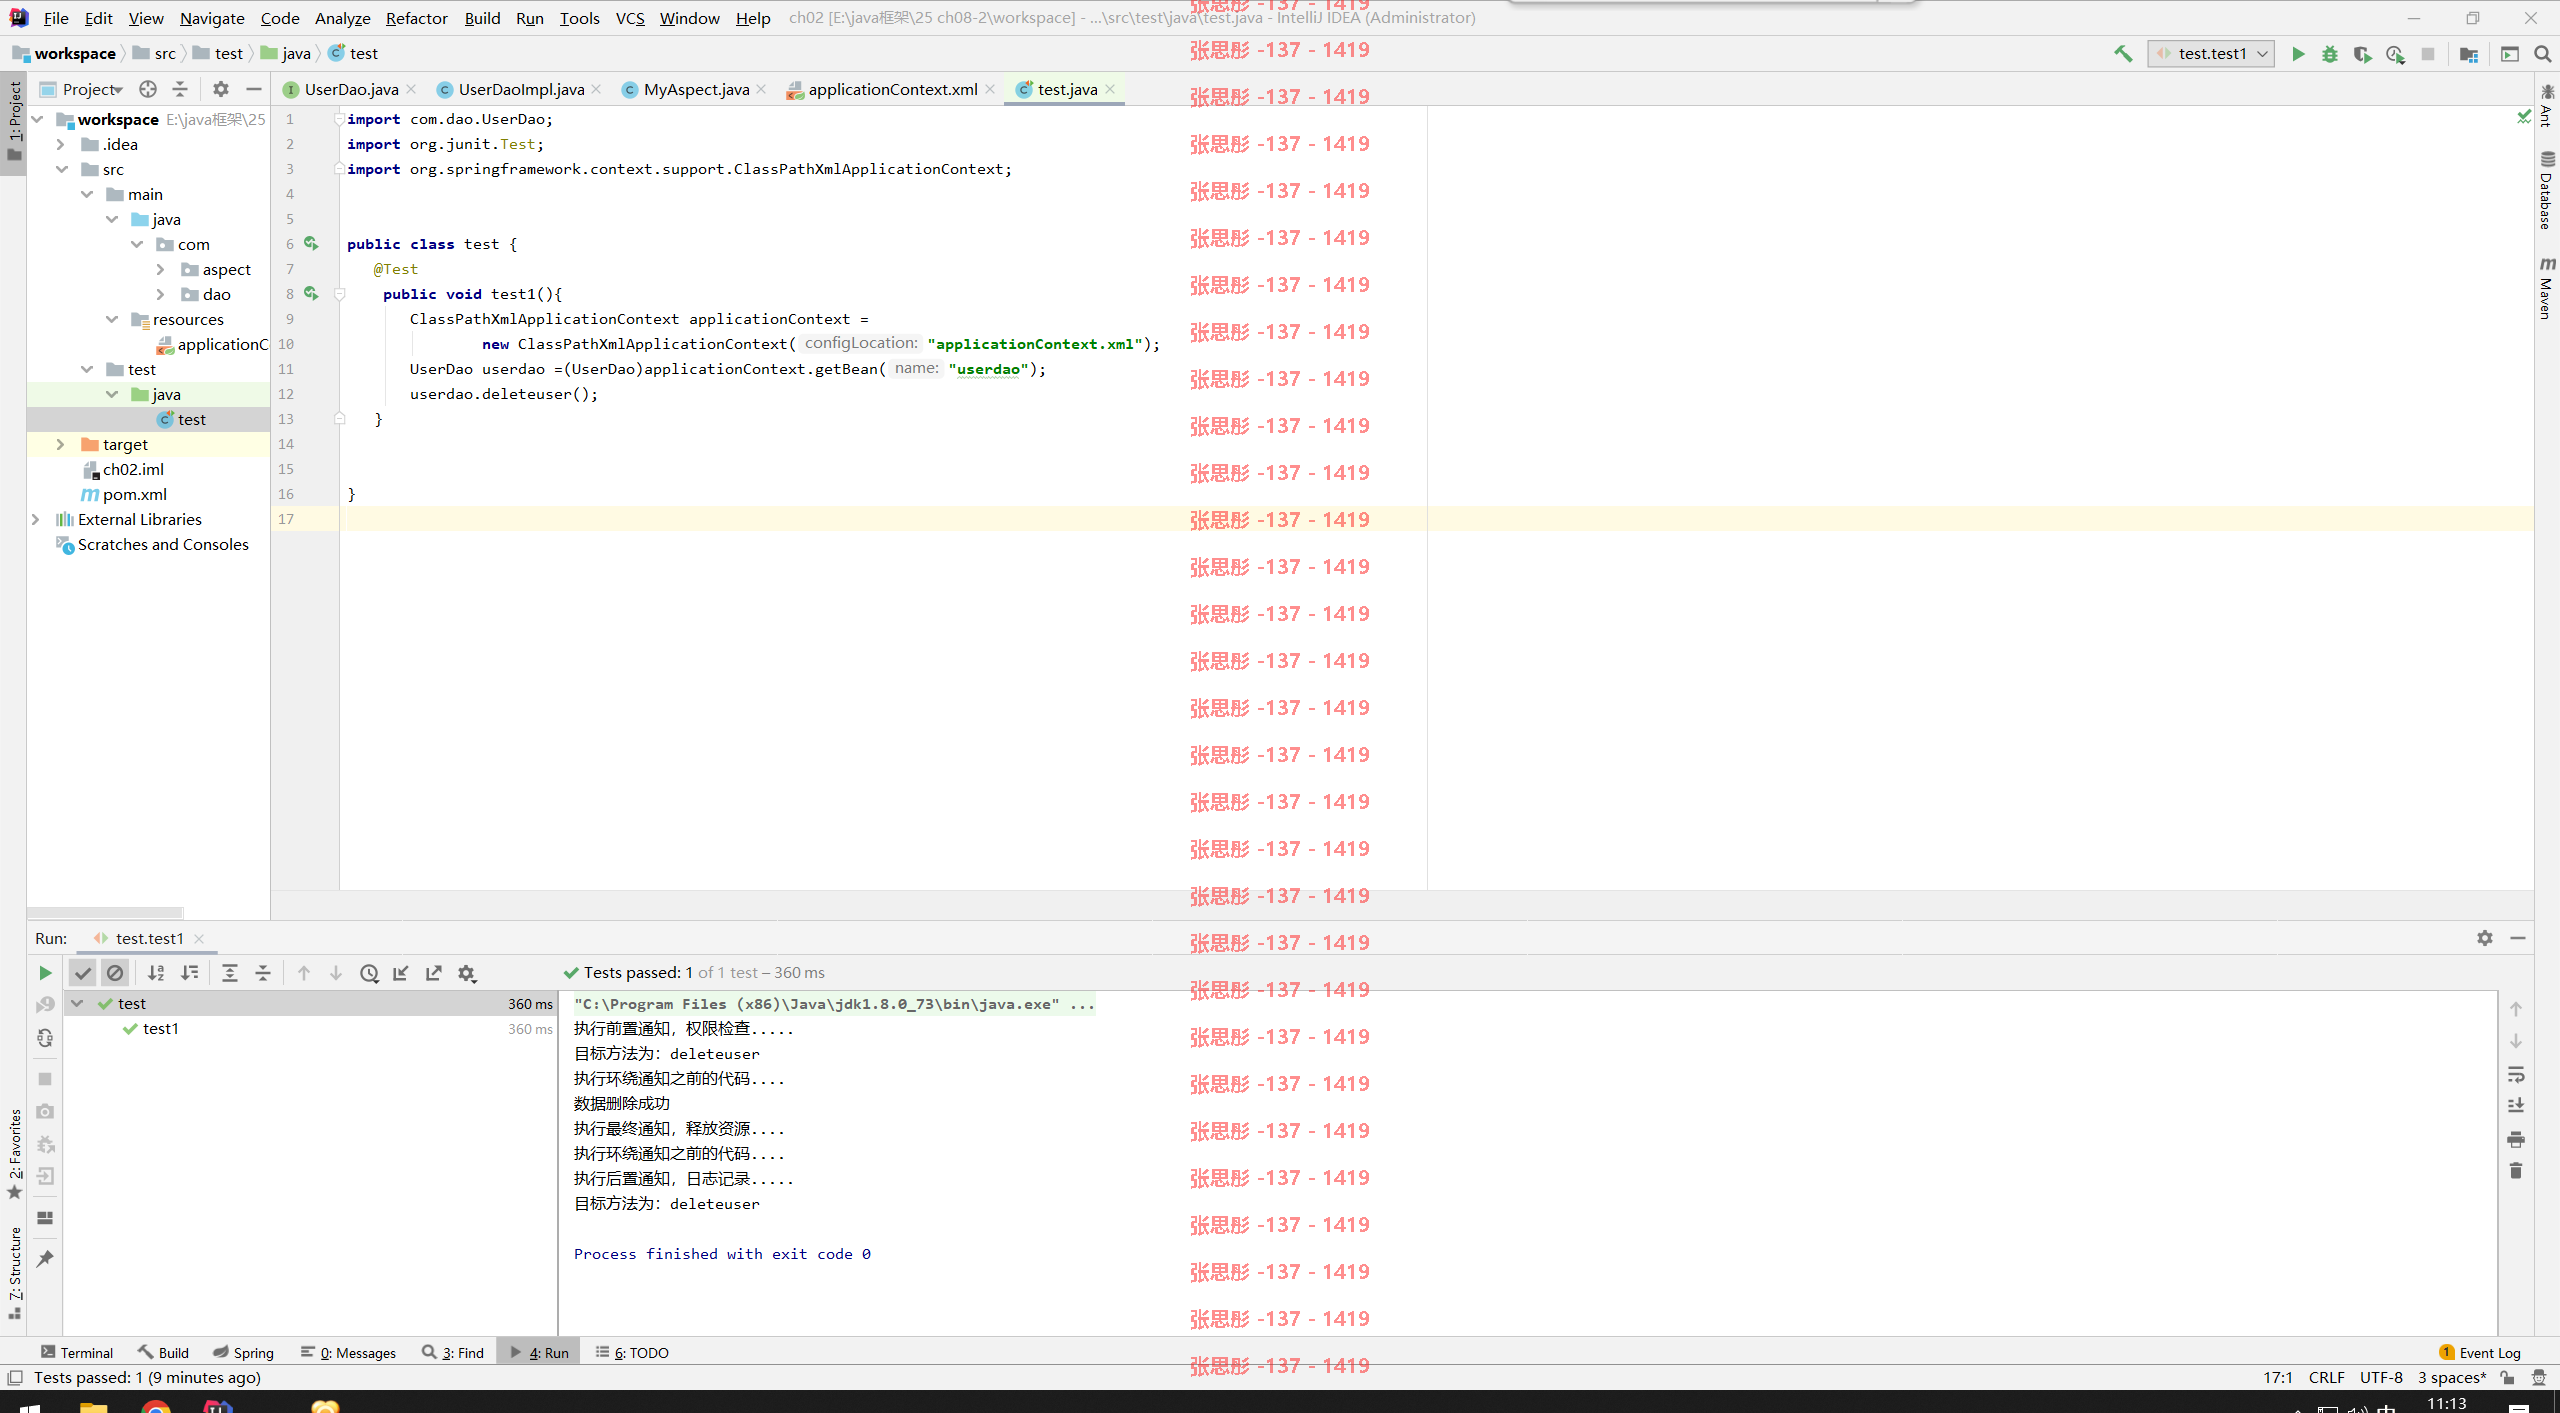Screen dimensions: 2560x1413
Task: Expand the target folder
Action: pos(60,444)
